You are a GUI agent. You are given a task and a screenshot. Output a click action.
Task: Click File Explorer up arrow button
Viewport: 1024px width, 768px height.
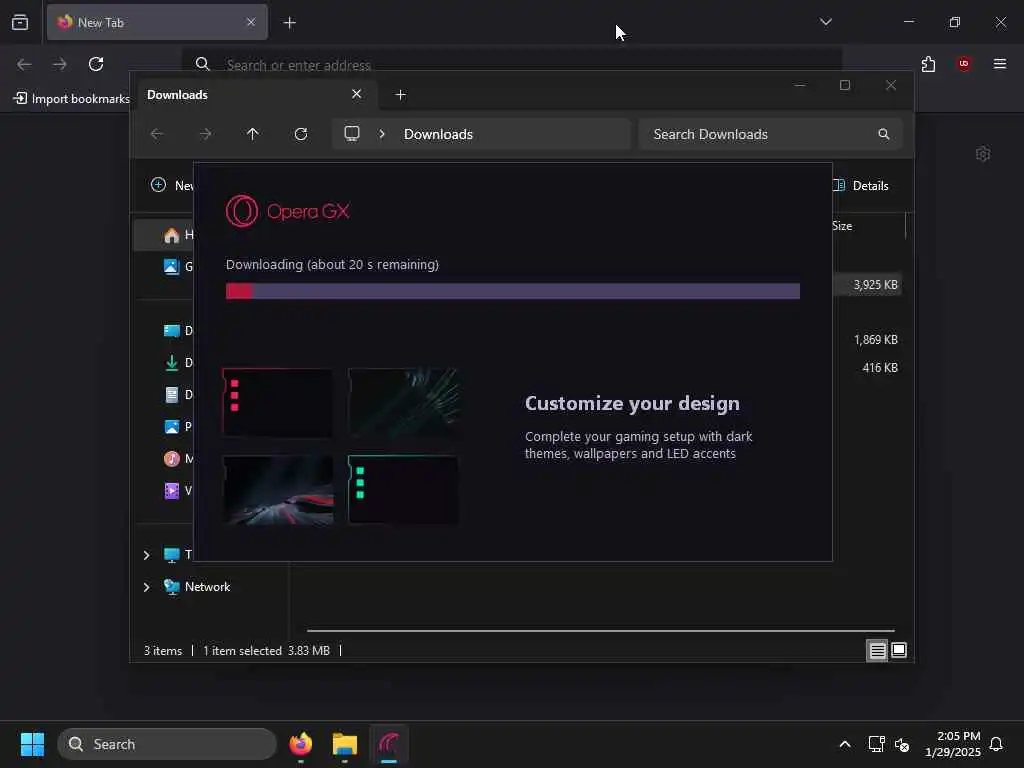(x=253, y=134)
